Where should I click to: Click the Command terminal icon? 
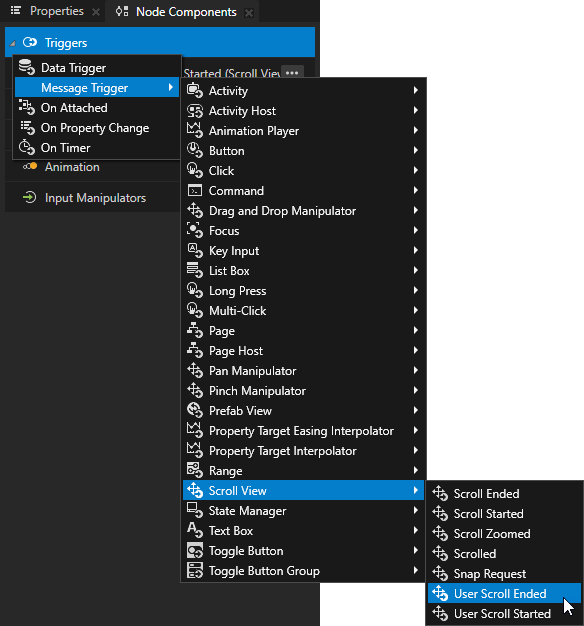click(x=195, y=190)
